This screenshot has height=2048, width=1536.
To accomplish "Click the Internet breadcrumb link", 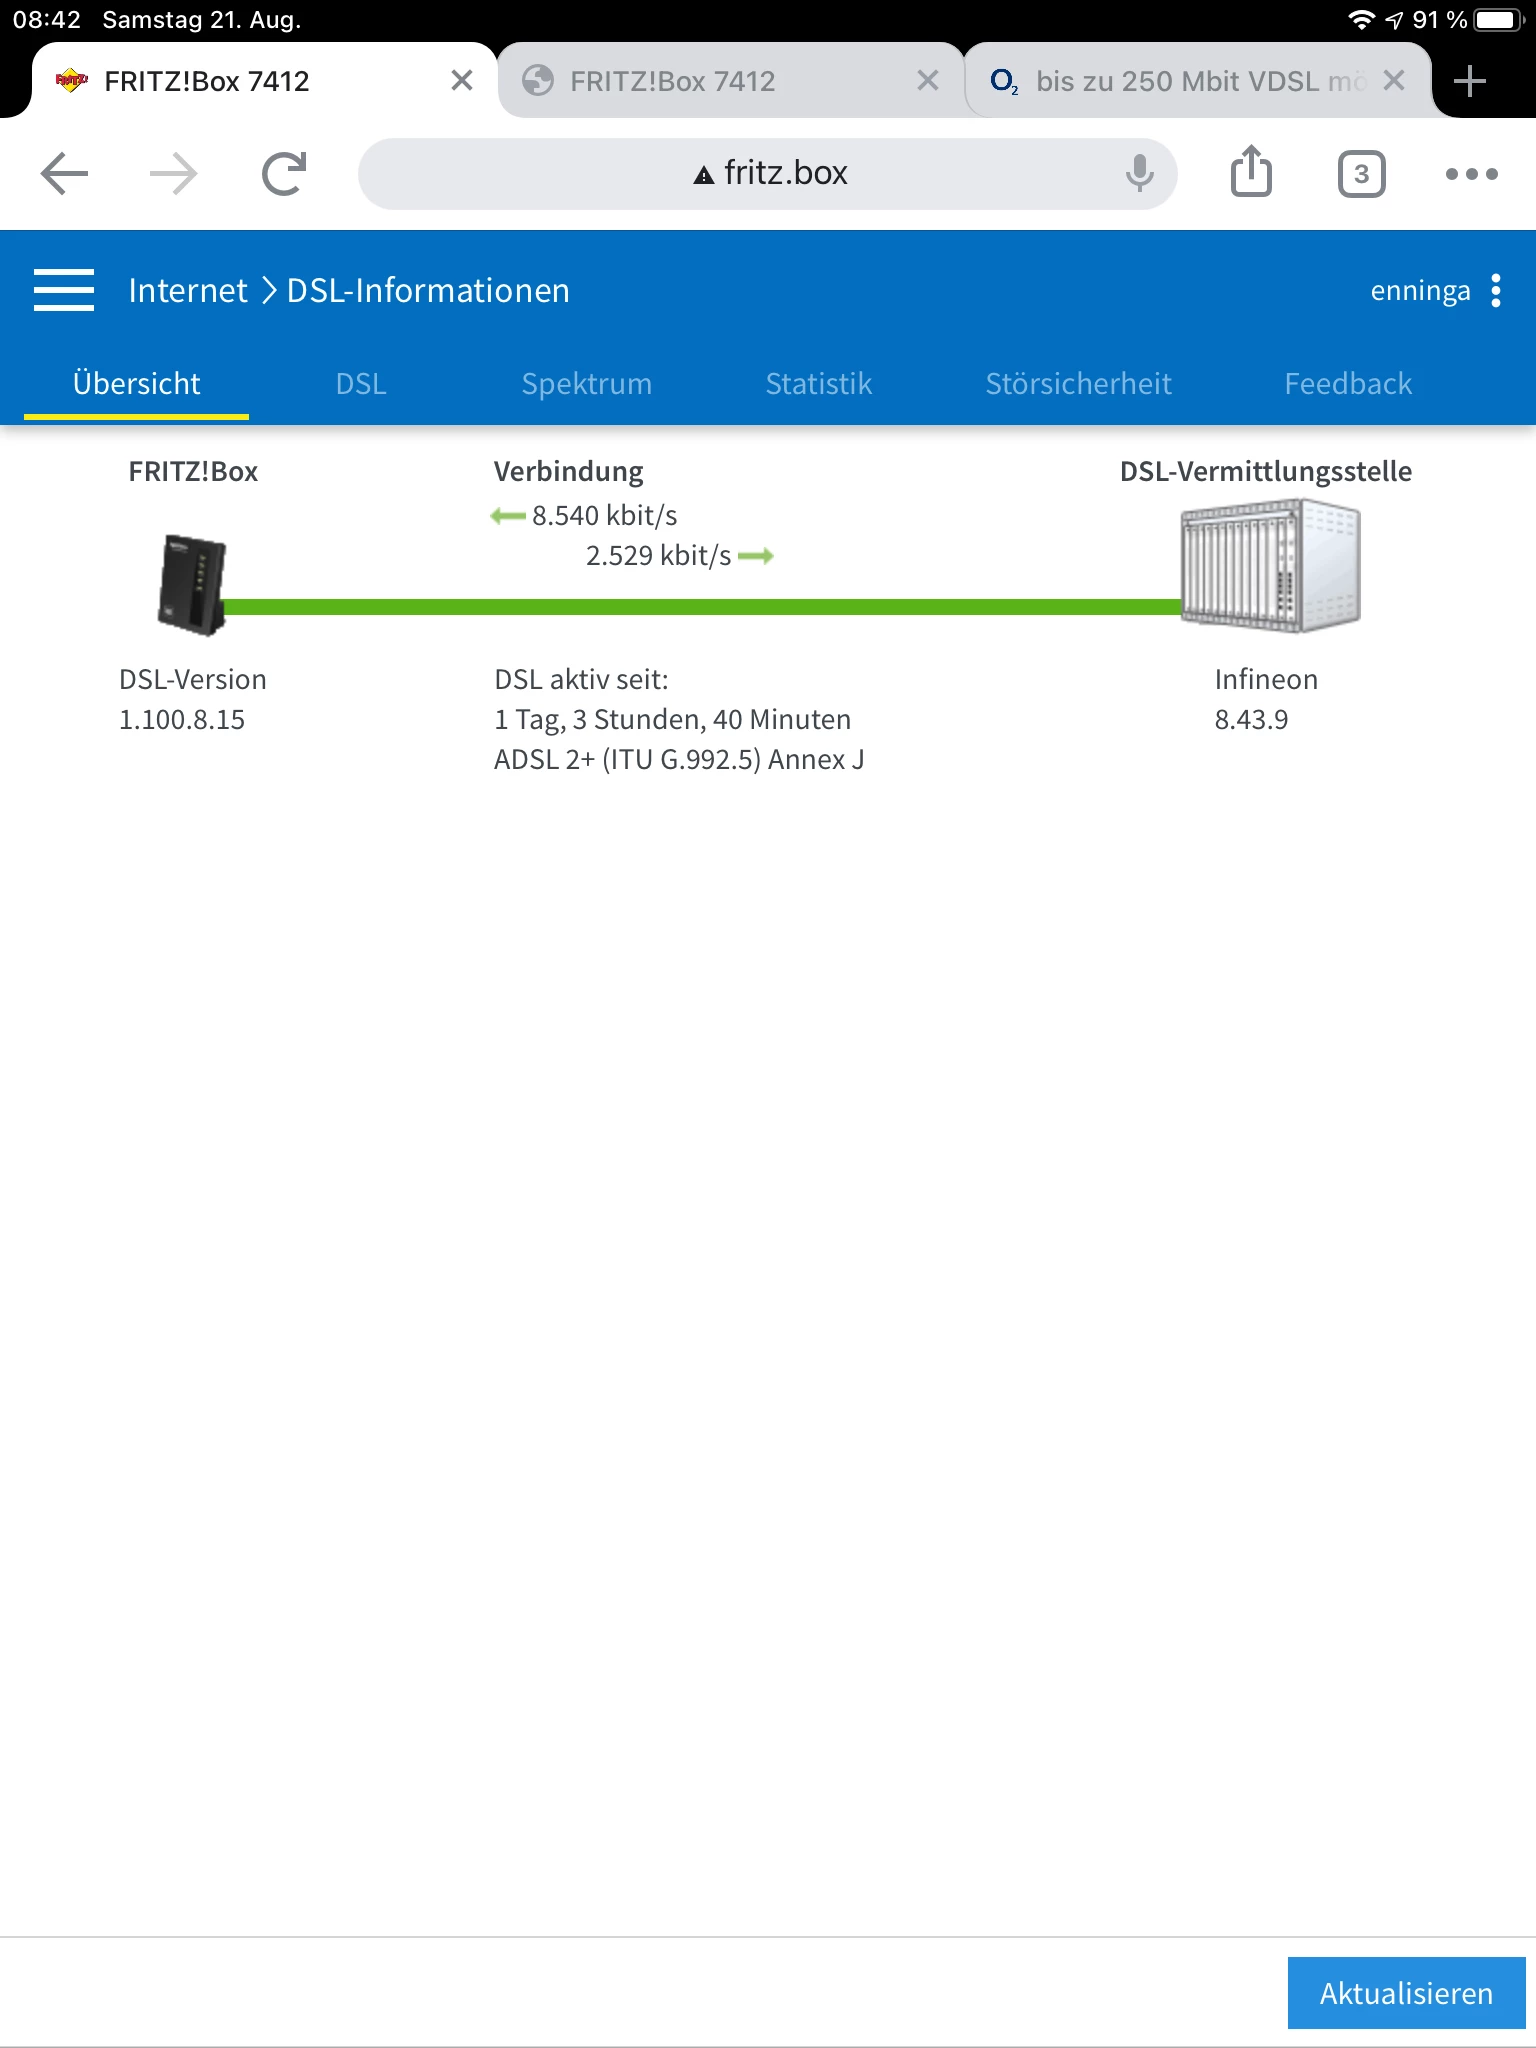I will [x=188, y=290].
